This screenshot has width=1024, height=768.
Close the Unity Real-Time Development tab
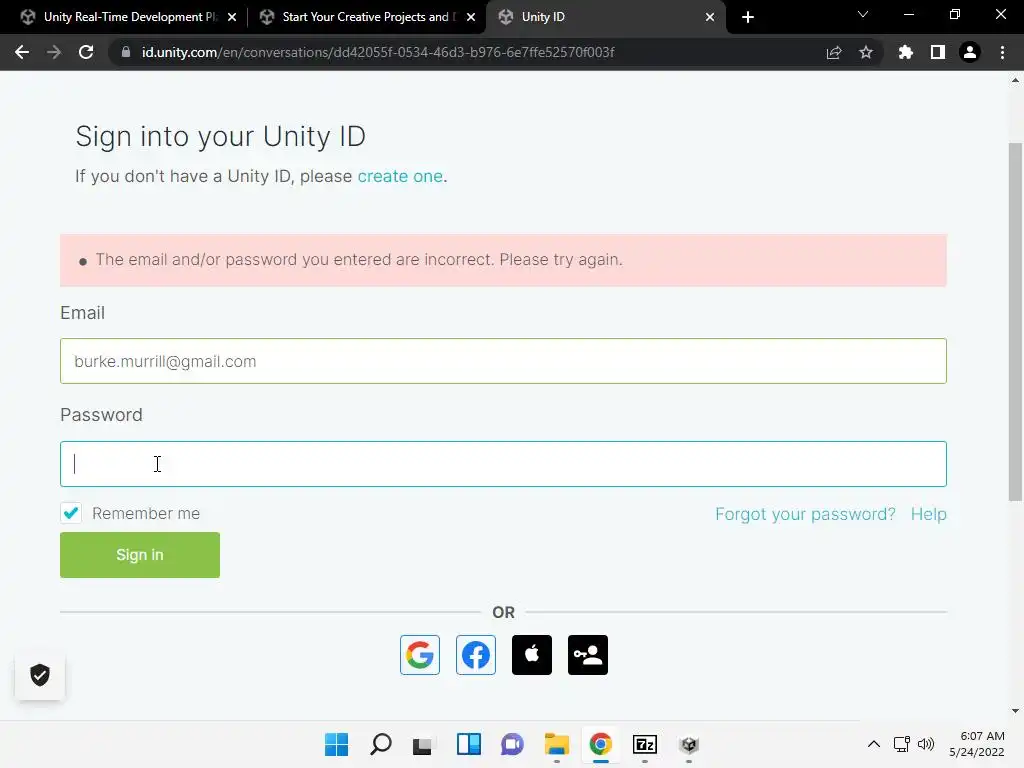pos(232,17)
